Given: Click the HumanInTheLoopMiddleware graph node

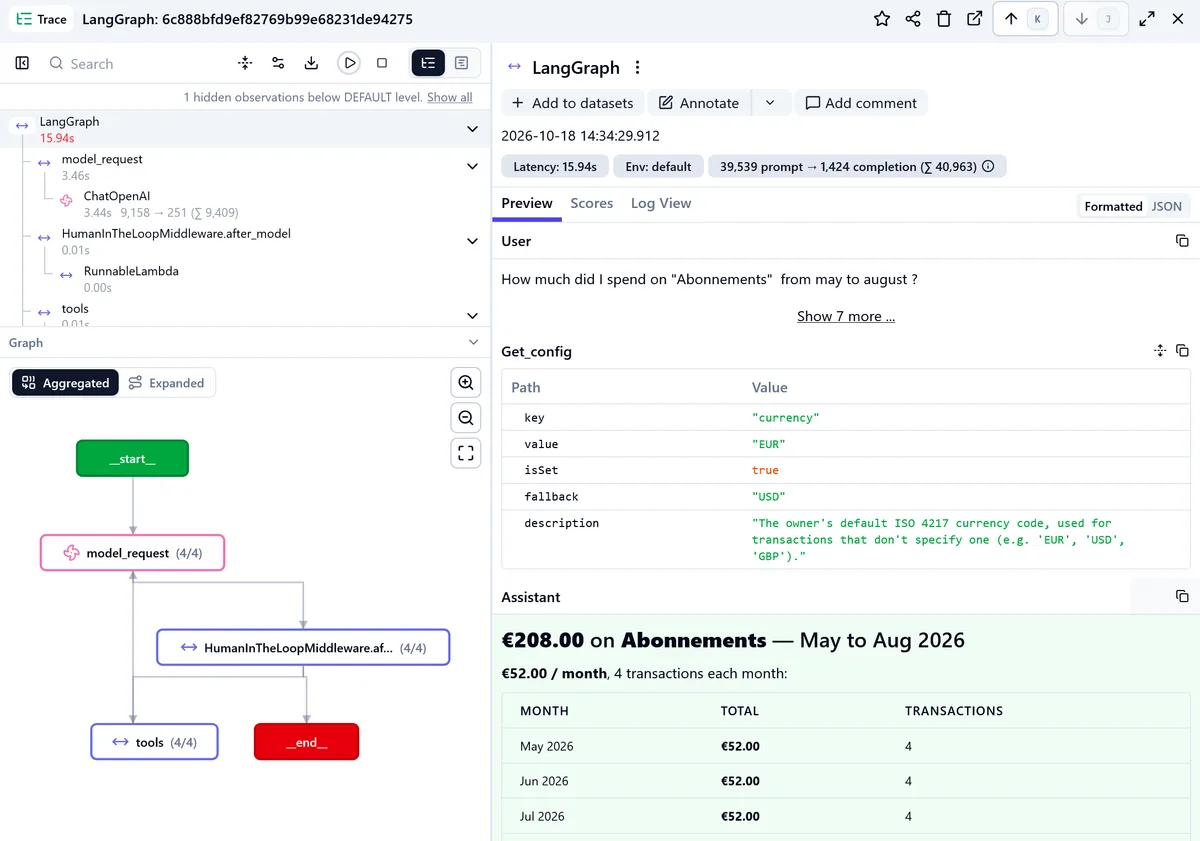Looking at the screenshot, I should click(x=303, y=648).
